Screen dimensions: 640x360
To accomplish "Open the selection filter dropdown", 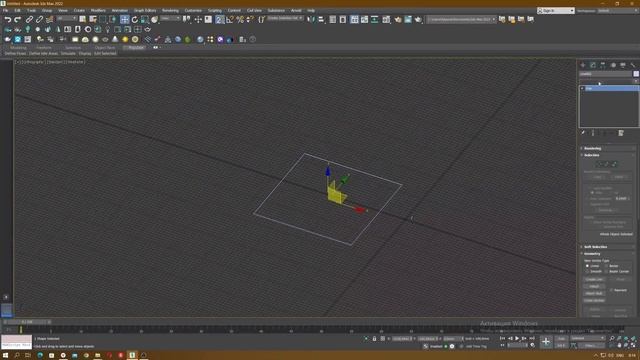I will pyautogui.click(x=67, y=19).
